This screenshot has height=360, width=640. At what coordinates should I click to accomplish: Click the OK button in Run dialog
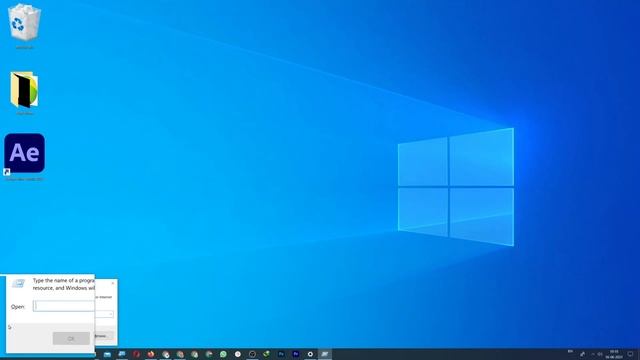click(x=71, y=338)
